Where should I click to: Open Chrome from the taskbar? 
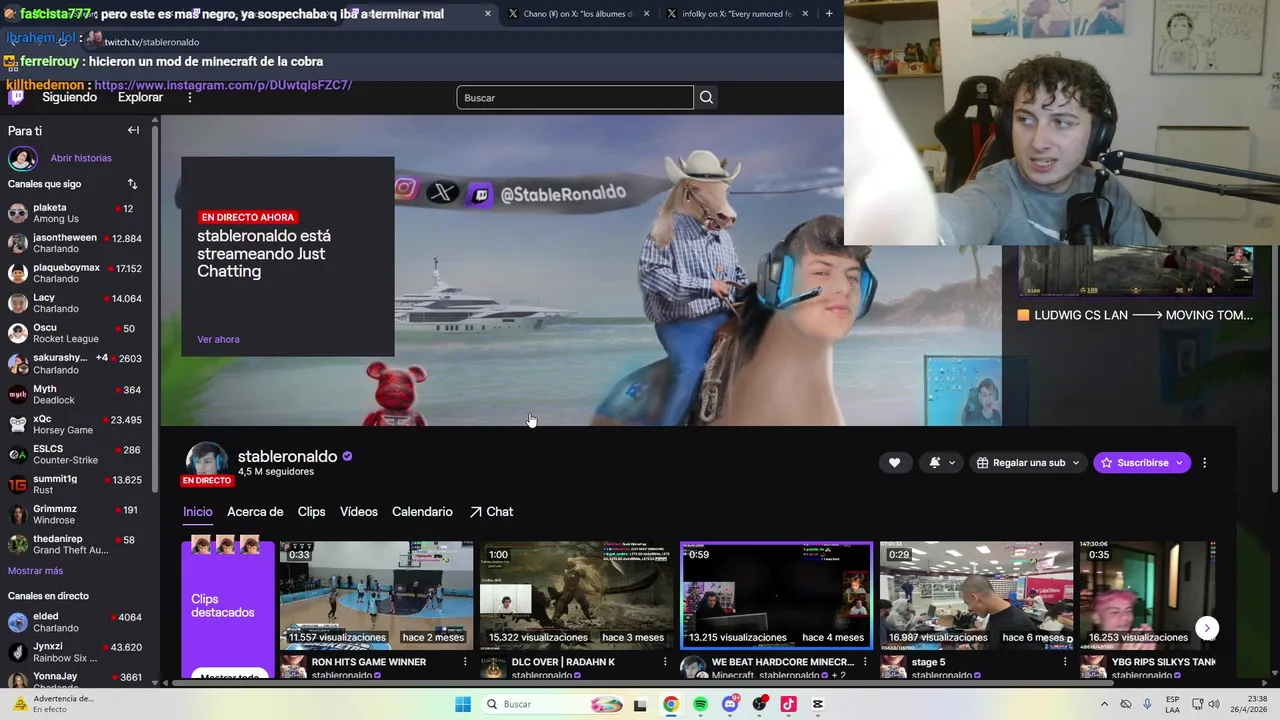[x=671, y=704]
